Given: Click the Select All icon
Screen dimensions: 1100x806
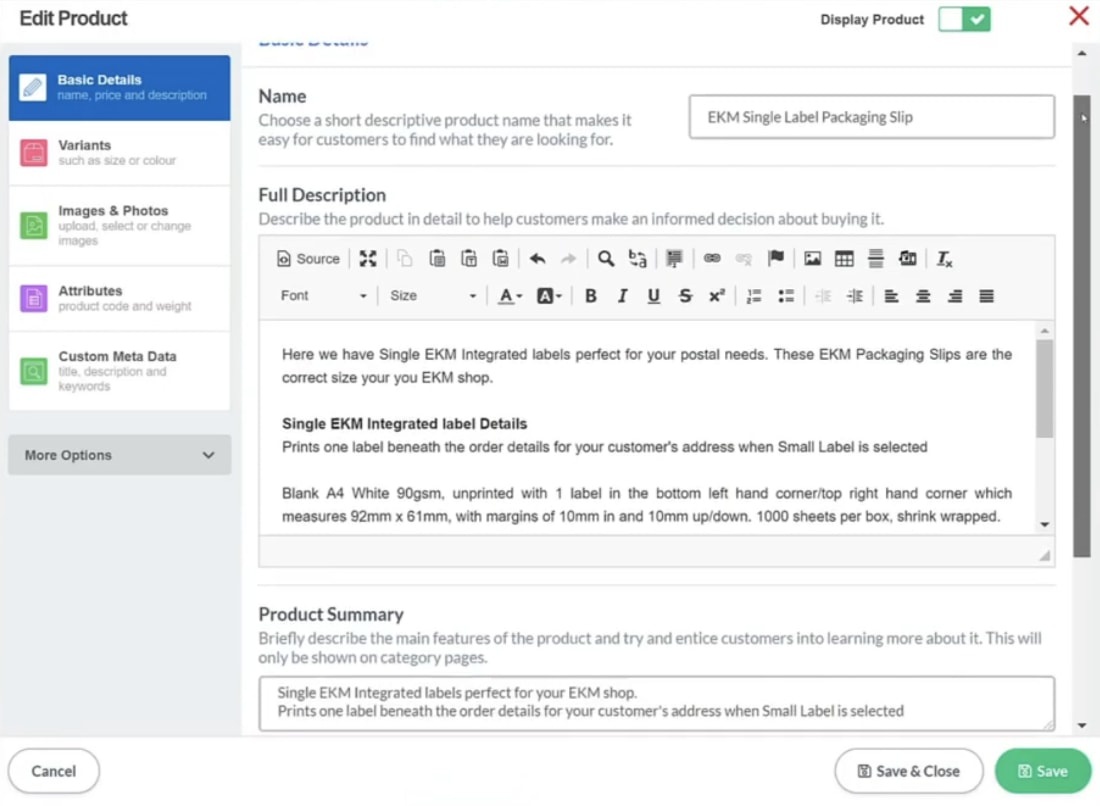Looking at the screenshot, I should (674, 259).
